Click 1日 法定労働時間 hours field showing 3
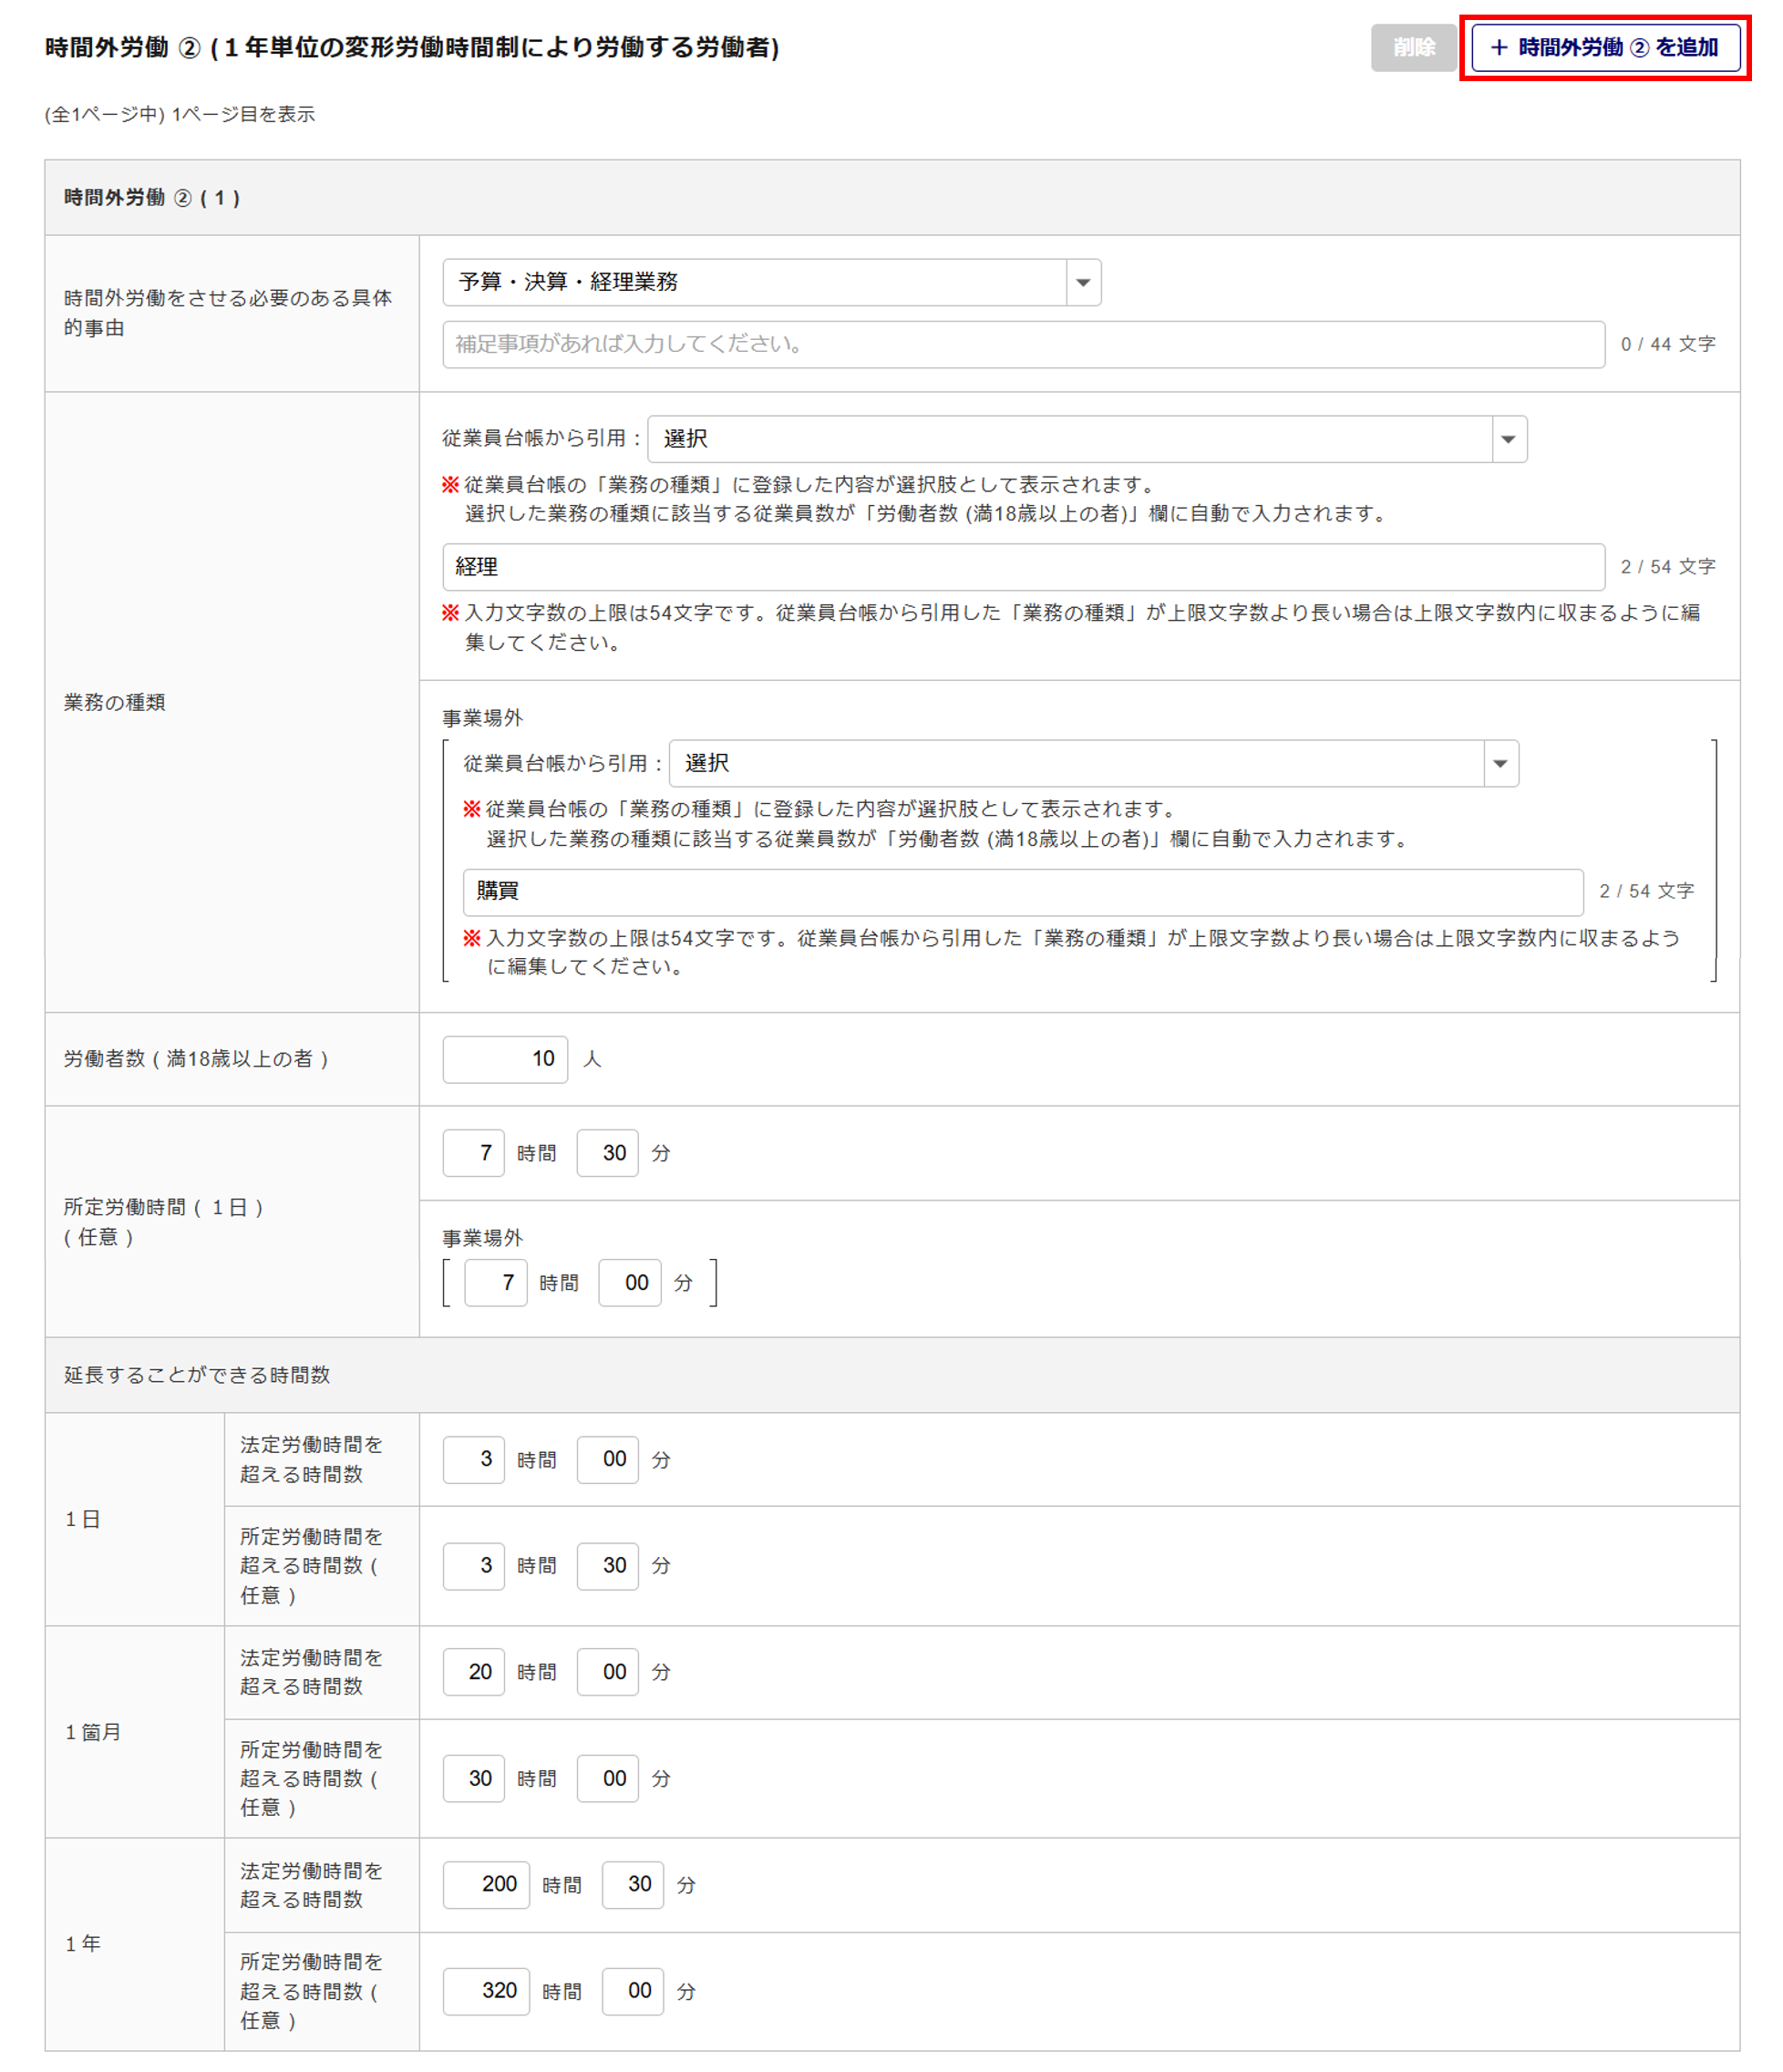Image resolution: width=1783 pixels, height=2072 pixels. click(x=473, y=1459)
